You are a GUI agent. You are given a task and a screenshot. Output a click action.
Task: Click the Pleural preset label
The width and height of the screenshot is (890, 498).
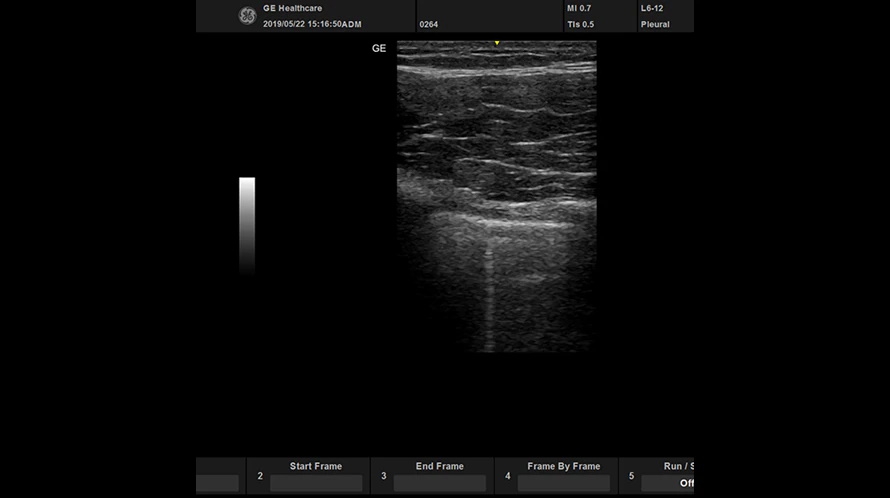pos(655,24)
